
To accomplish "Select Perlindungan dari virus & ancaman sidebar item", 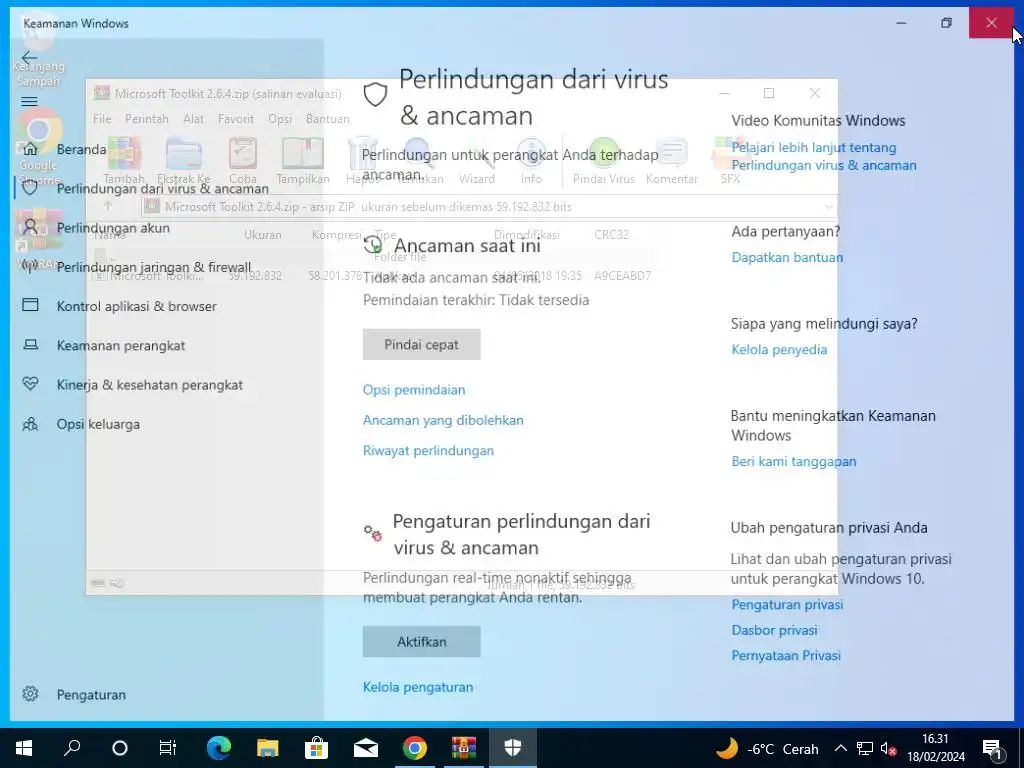I will pyautogui.click(x=163, y=189).
